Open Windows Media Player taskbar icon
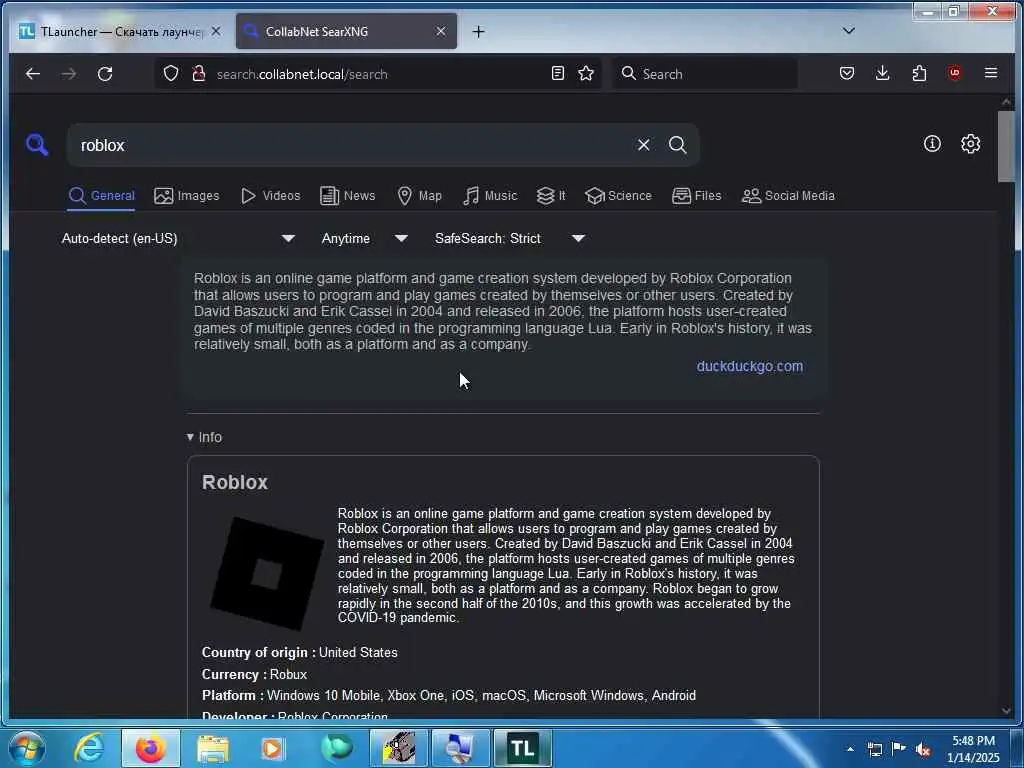The image size is (1024, 768). tap(272, 748)
